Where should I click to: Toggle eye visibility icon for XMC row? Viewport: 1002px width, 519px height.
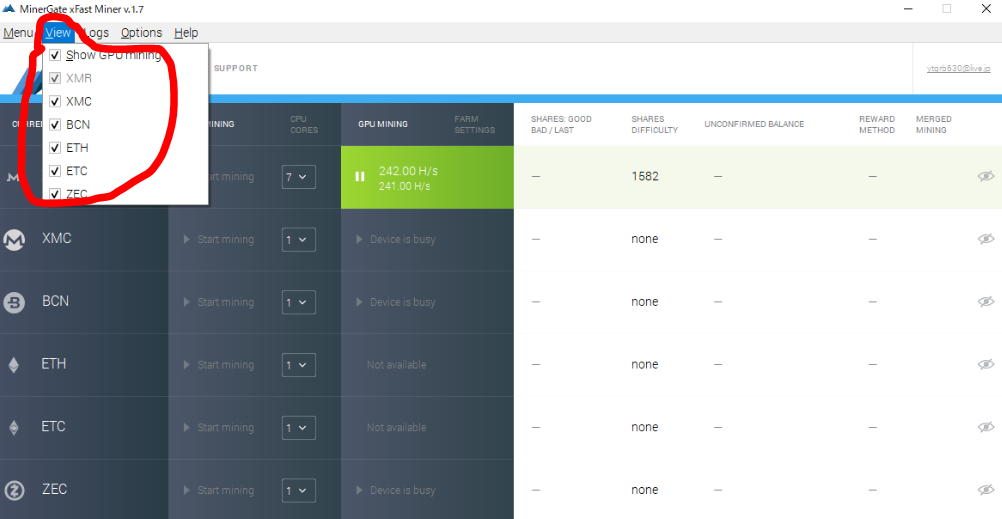[x=986, y=239]
